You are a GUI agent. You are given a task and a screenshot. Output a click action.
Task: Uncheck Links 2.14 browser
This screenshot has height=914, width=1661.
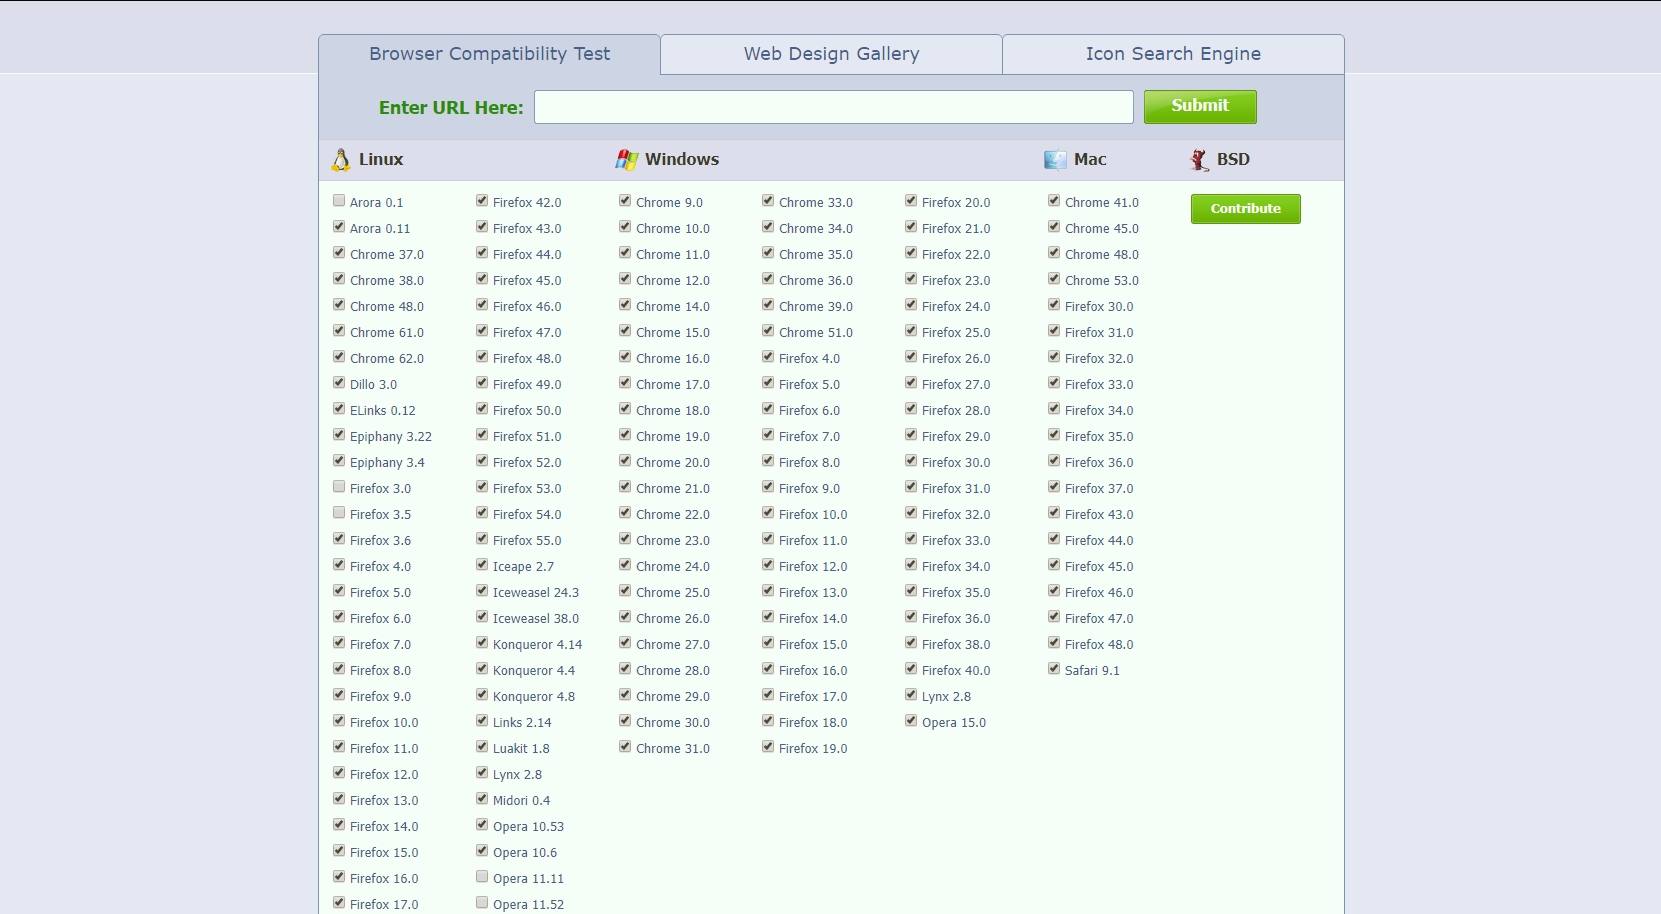(x=482, y=721)
